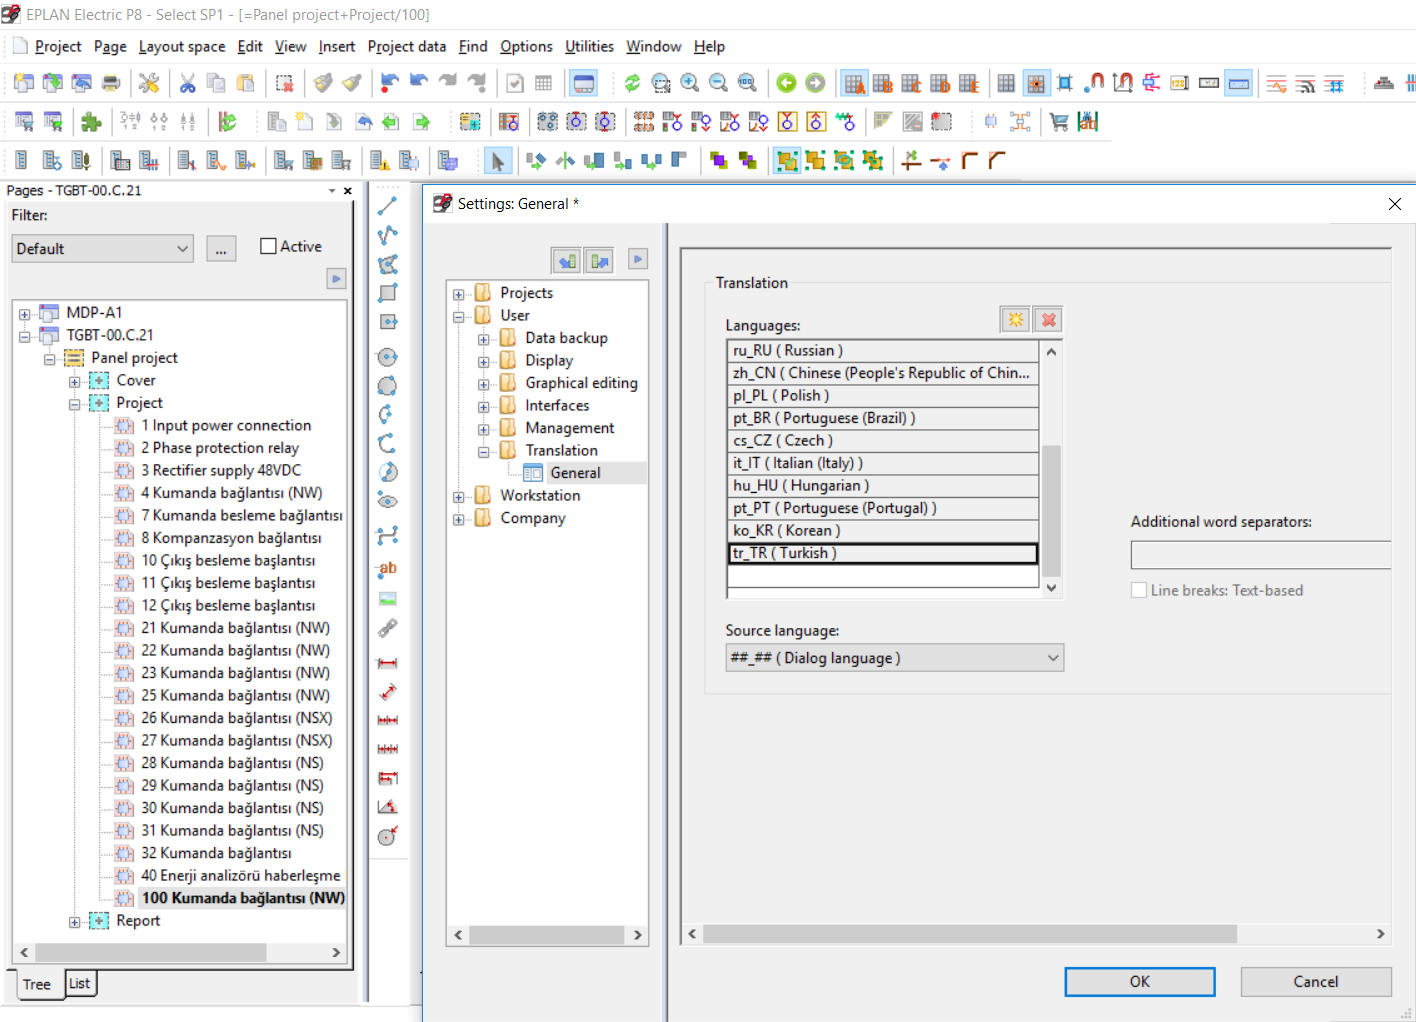The height and width of the screenshot is (1022, 1416).
Task: Click the Additional word separators field
Action: pyautogui.click(x=1261, y=555)
